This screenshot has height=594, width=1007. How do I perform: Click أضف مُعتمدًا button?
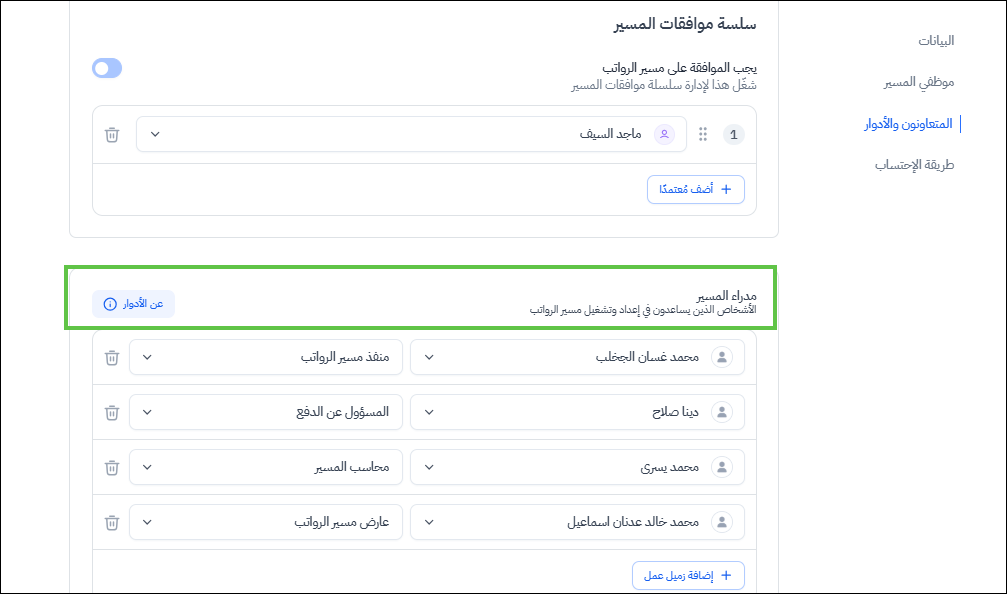[695, 189]
